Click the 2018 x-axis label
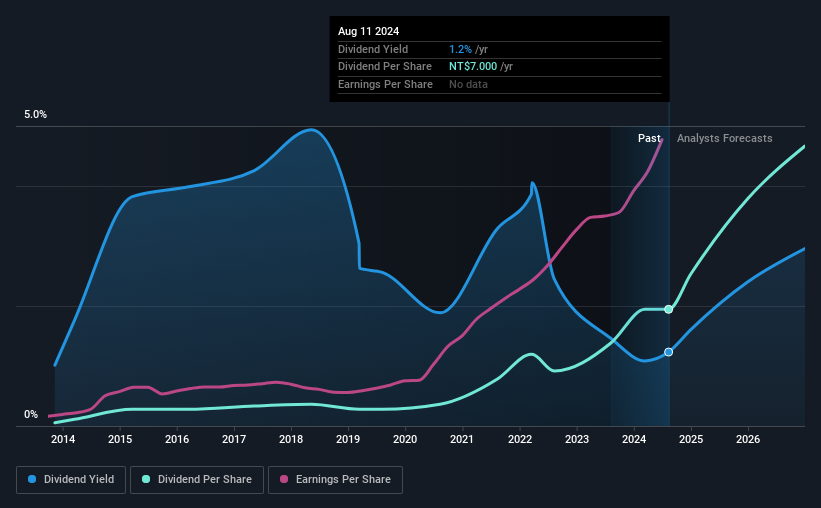The image size is (821, 508). point(291,439)
